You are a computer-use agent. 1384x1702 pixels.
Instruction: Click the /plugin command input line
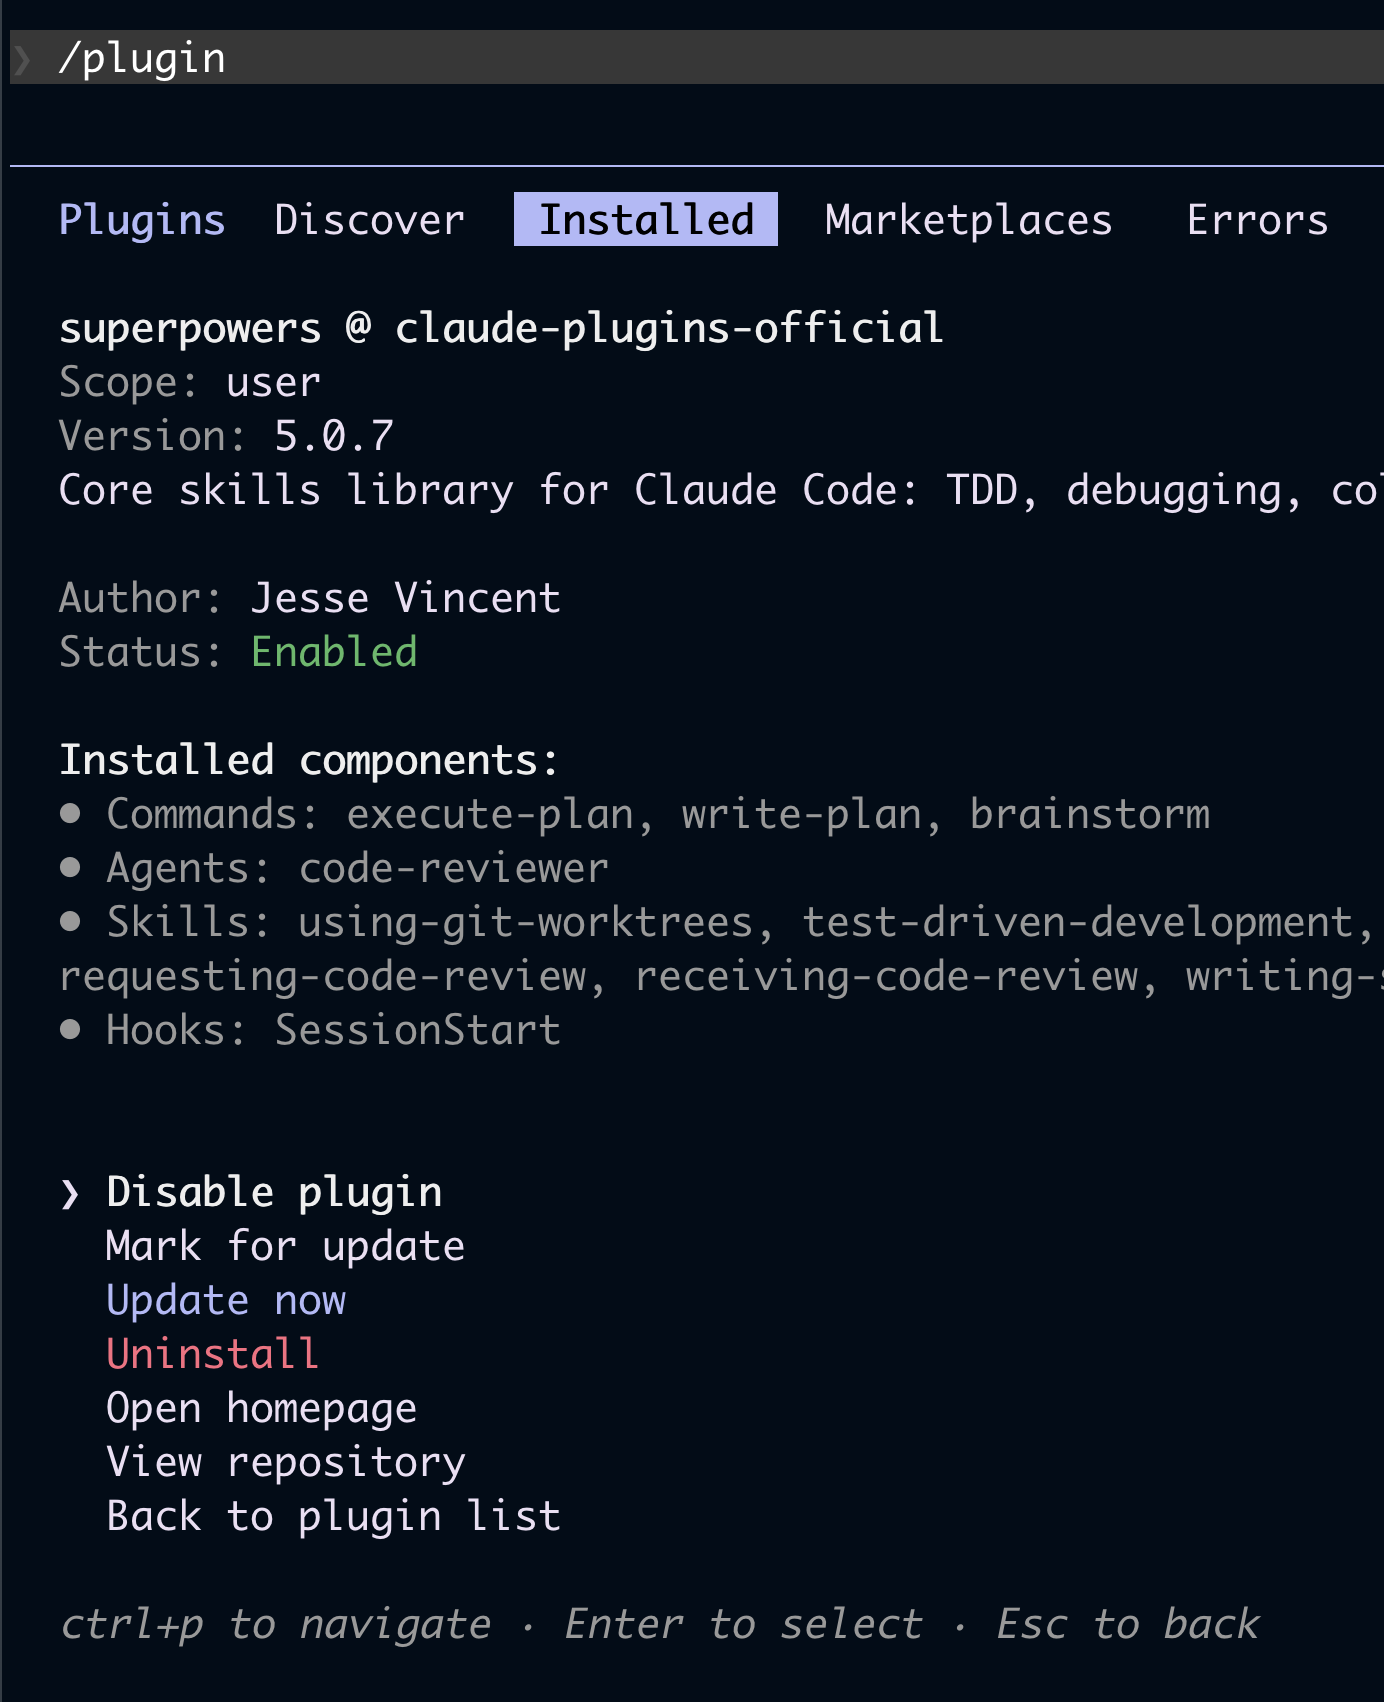click(697, 57)
